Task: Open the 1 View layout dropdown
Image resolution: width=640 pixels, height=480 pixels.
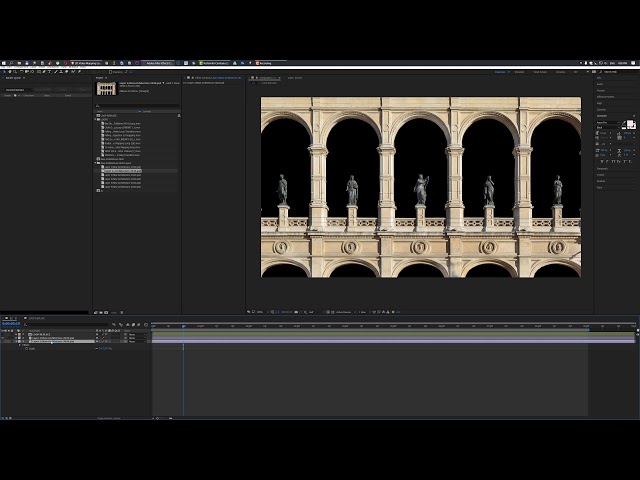Action: coord(362,312)
